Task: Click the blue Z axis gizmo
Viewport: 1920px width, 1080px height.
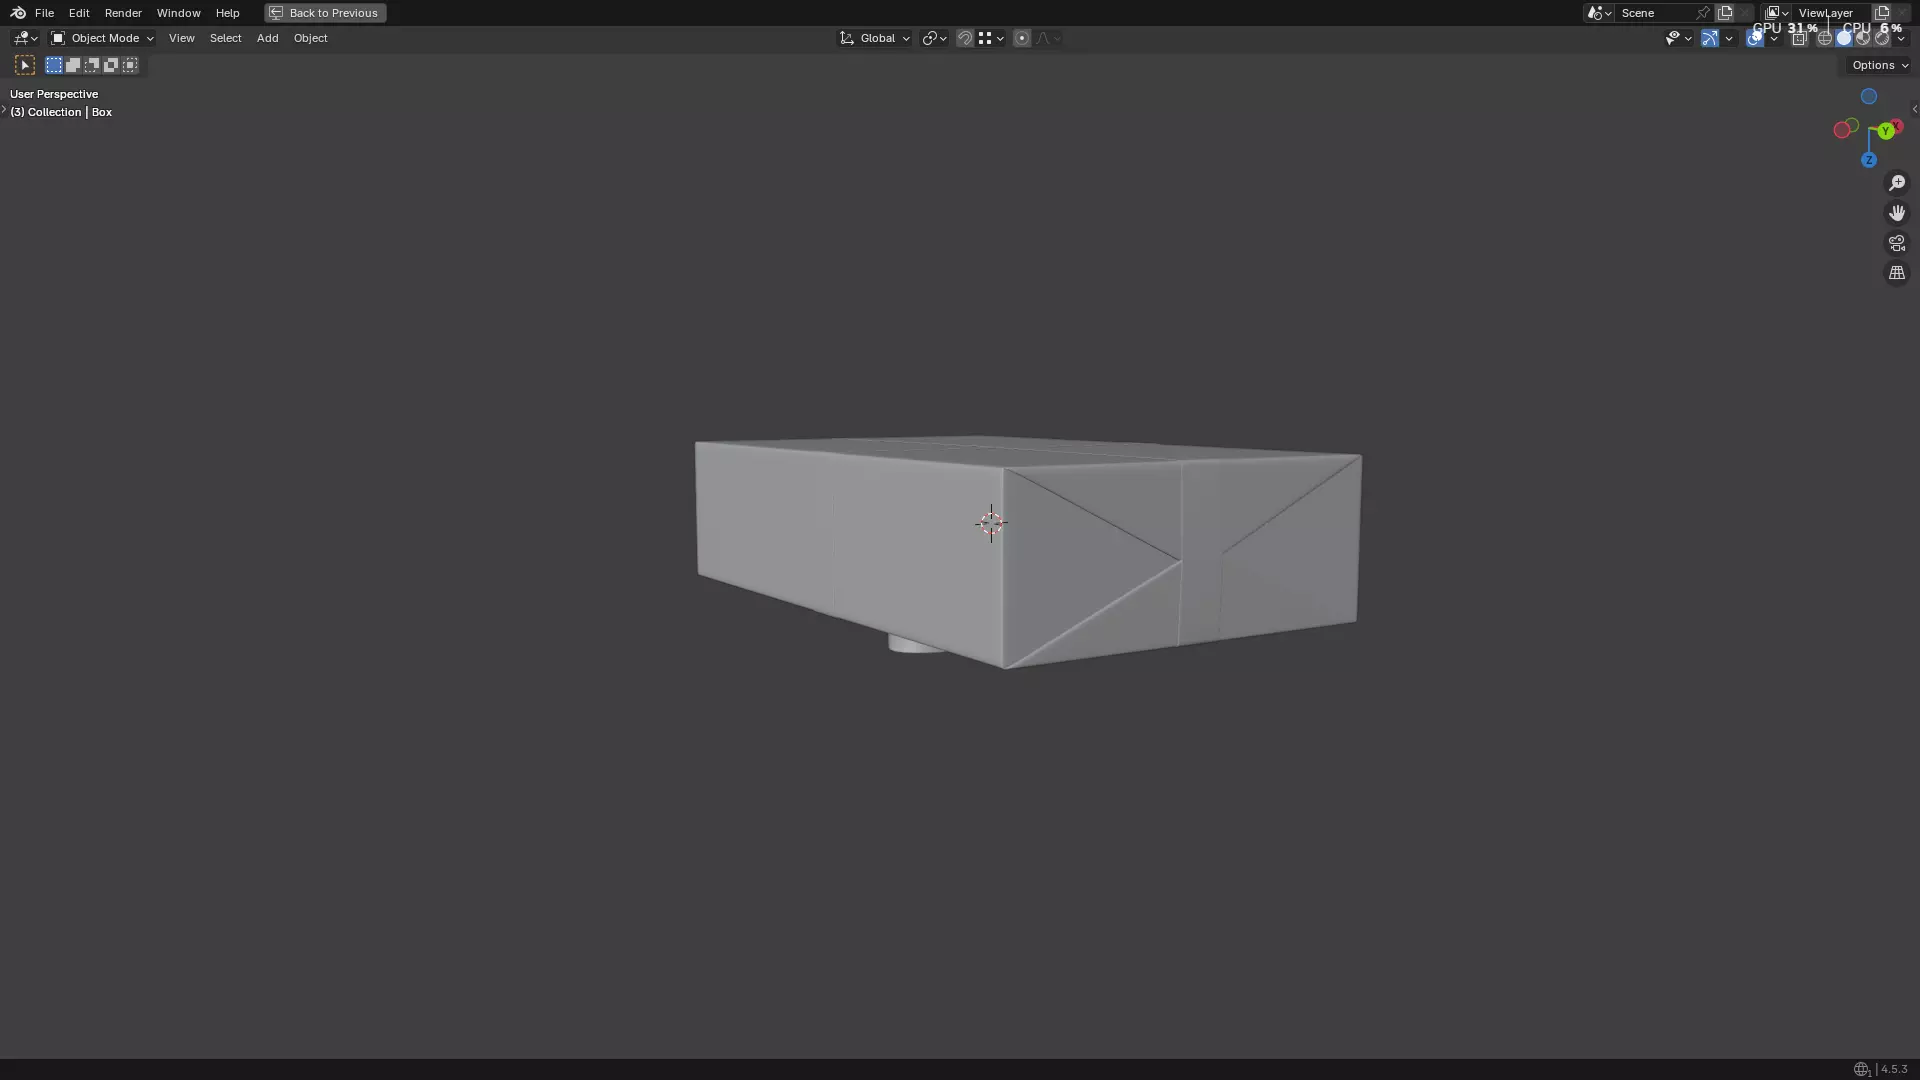Action: (1868, 160)
